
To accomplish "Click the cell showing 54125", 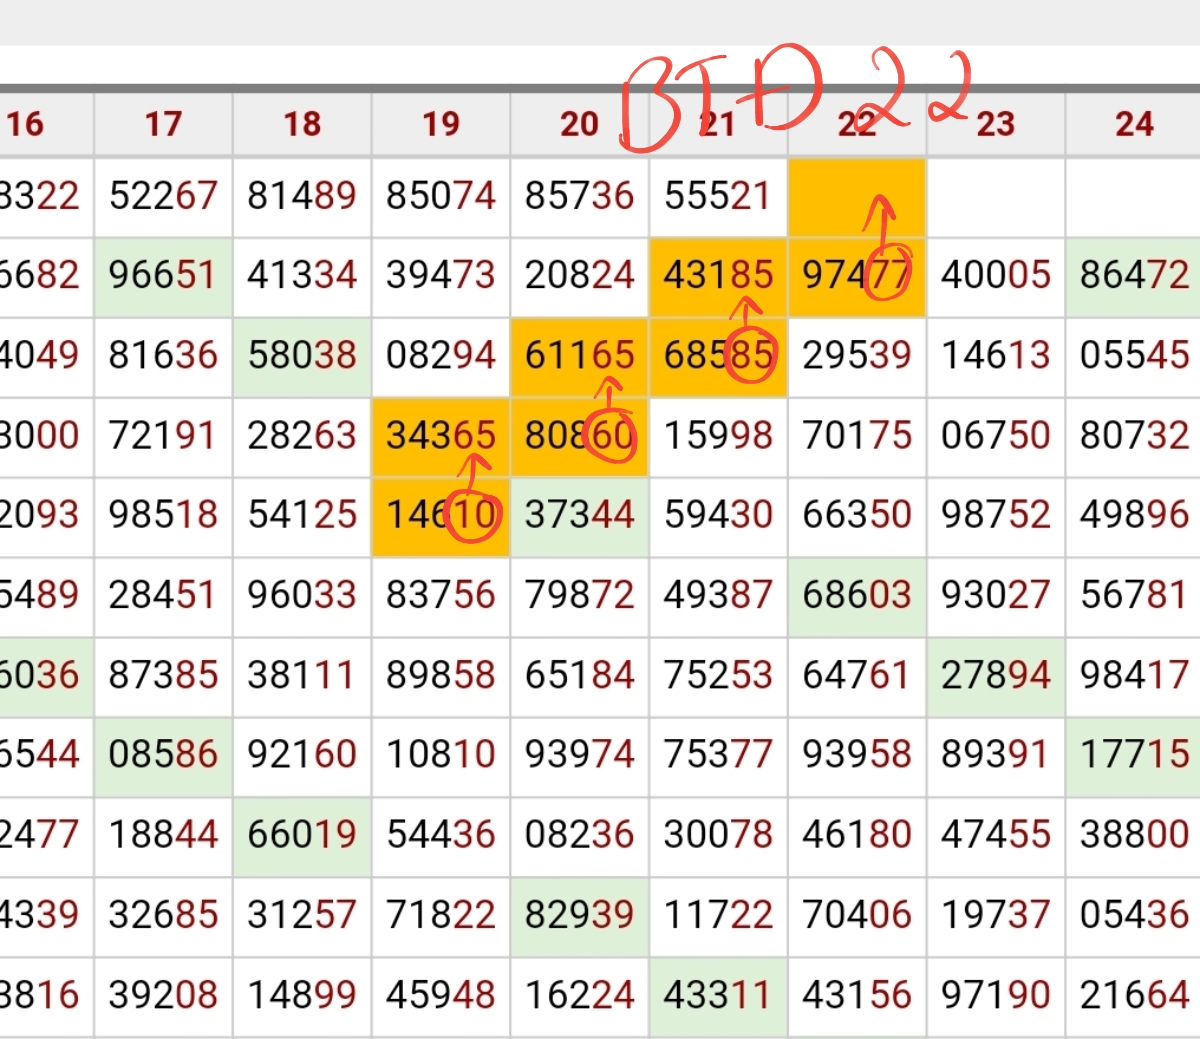I will point(302,515).
